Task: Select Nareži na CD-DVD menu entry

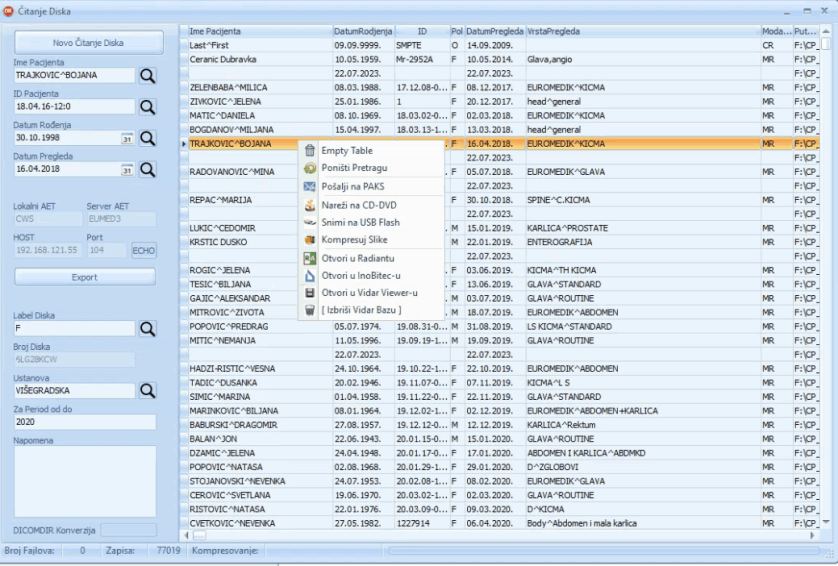Action: [x=356, y=204]
